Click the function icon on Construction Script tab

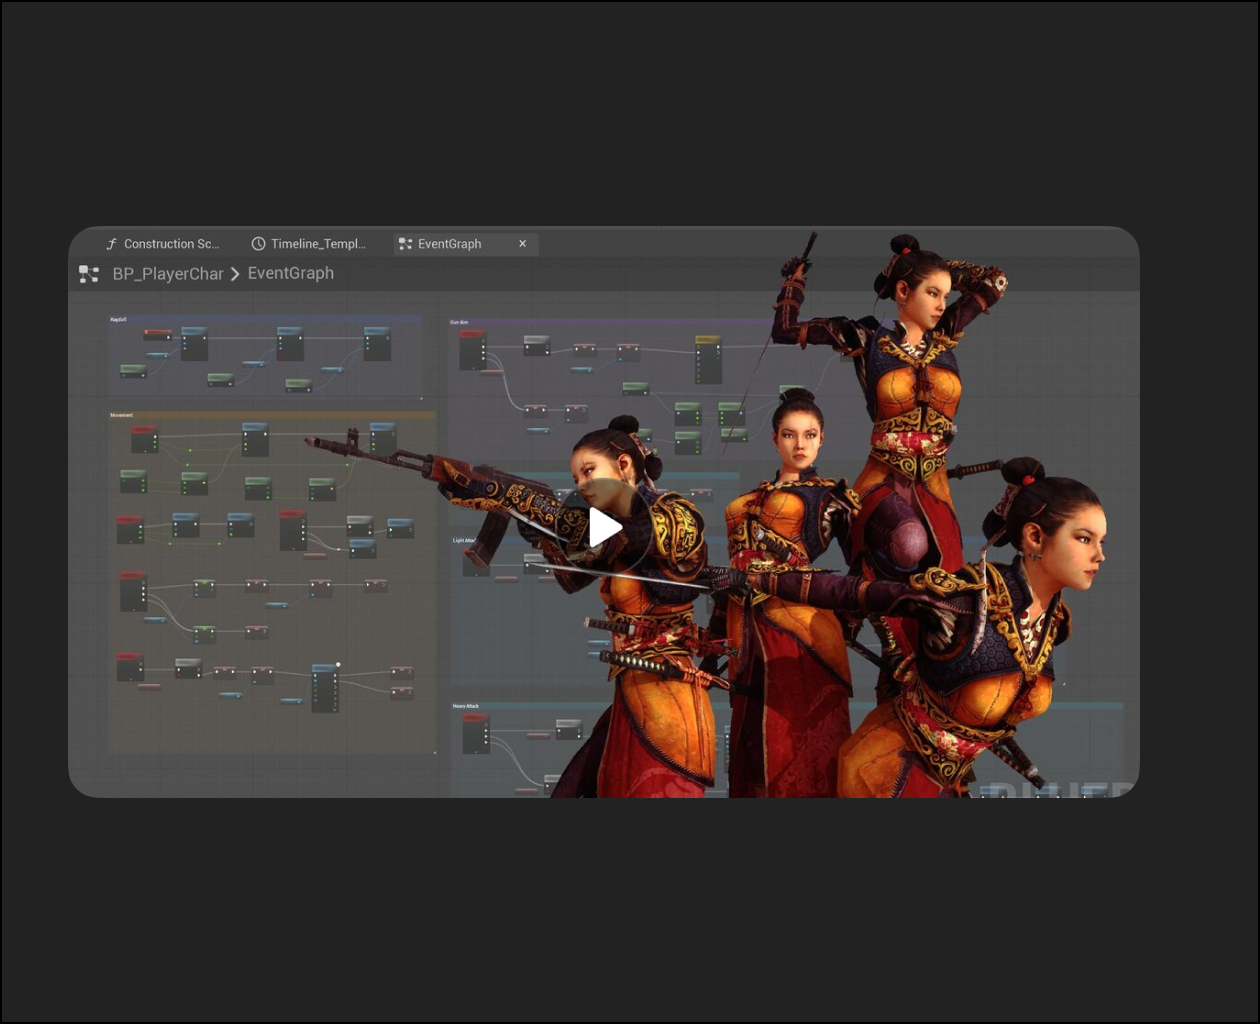[111, 244]
